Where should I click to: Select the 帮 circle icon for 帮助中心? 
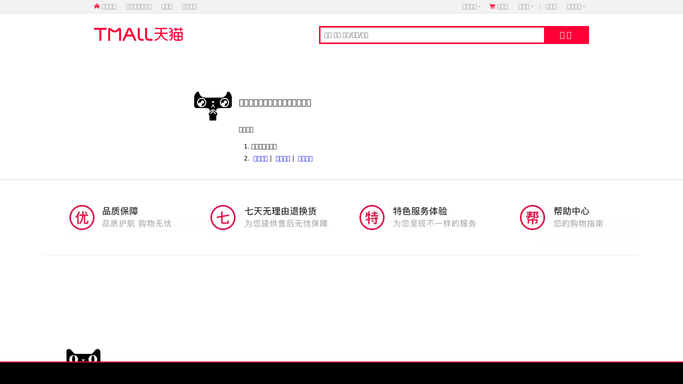click(532, 217)
